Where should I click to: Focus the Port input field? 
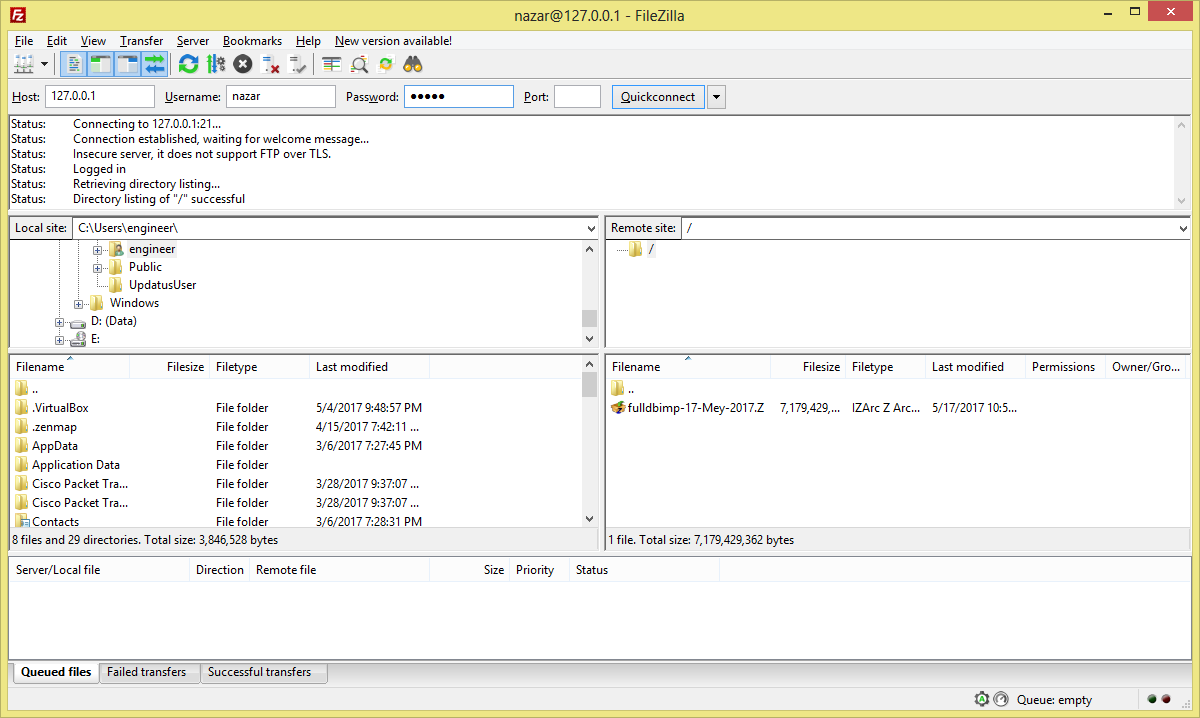(577, 97)
